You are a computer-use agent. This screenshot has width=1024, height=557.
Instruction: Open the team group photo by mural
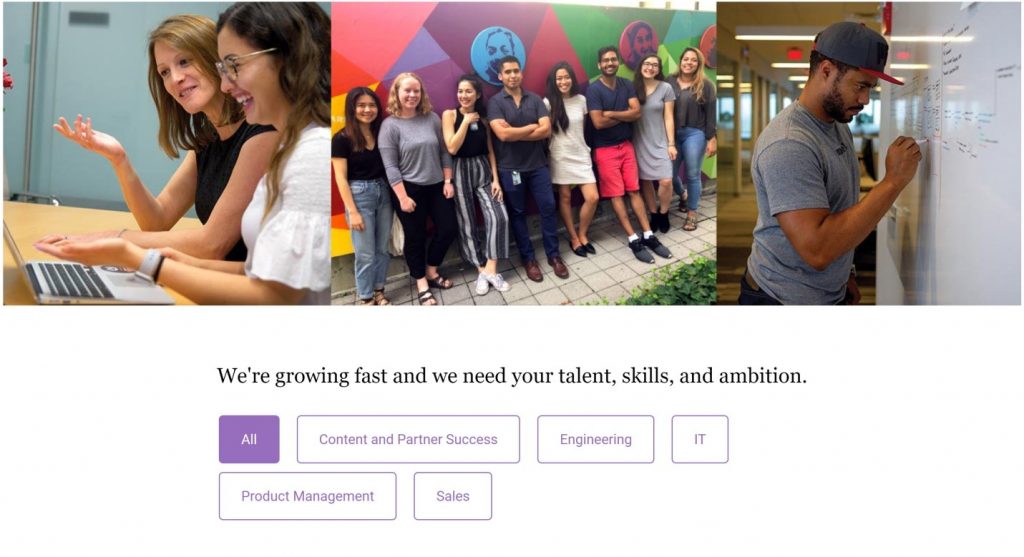(x=524, y=153)
